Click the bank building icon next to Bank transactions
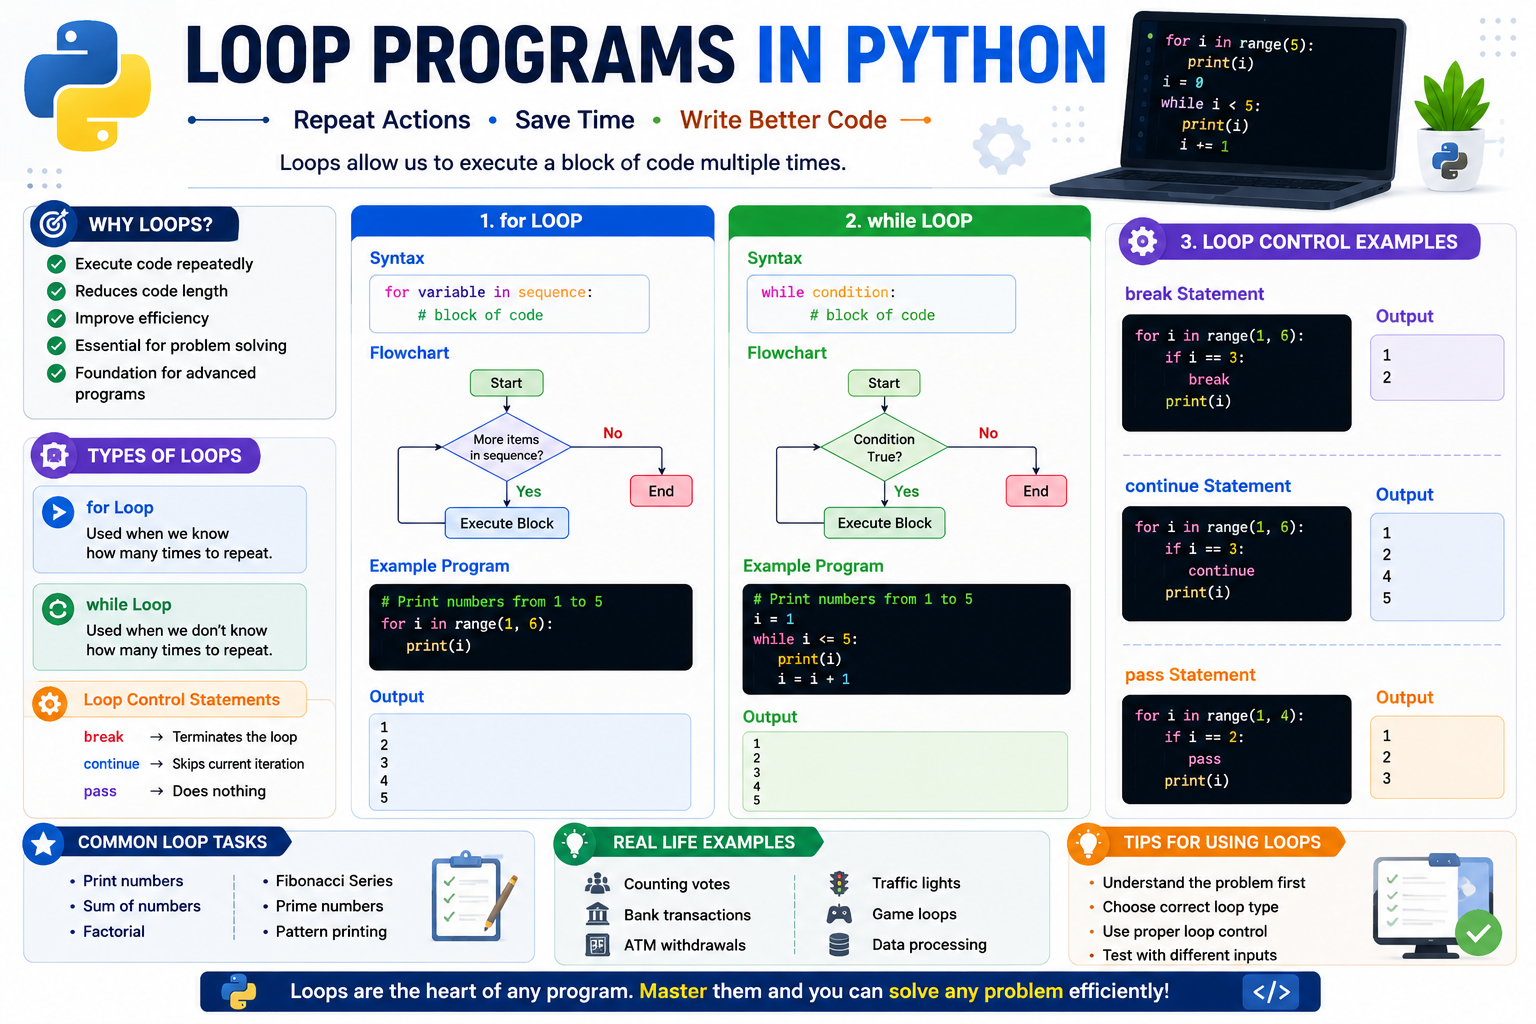This screenshot has width=1536, height=1024. tap(598, 914)
